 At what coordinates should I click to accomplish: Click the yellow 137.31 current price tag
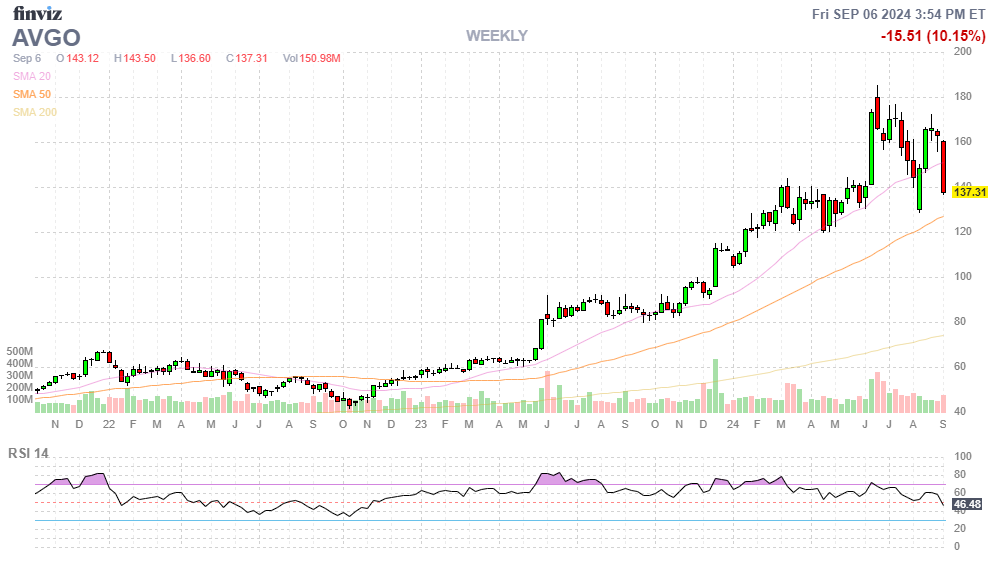coord(970,192)
